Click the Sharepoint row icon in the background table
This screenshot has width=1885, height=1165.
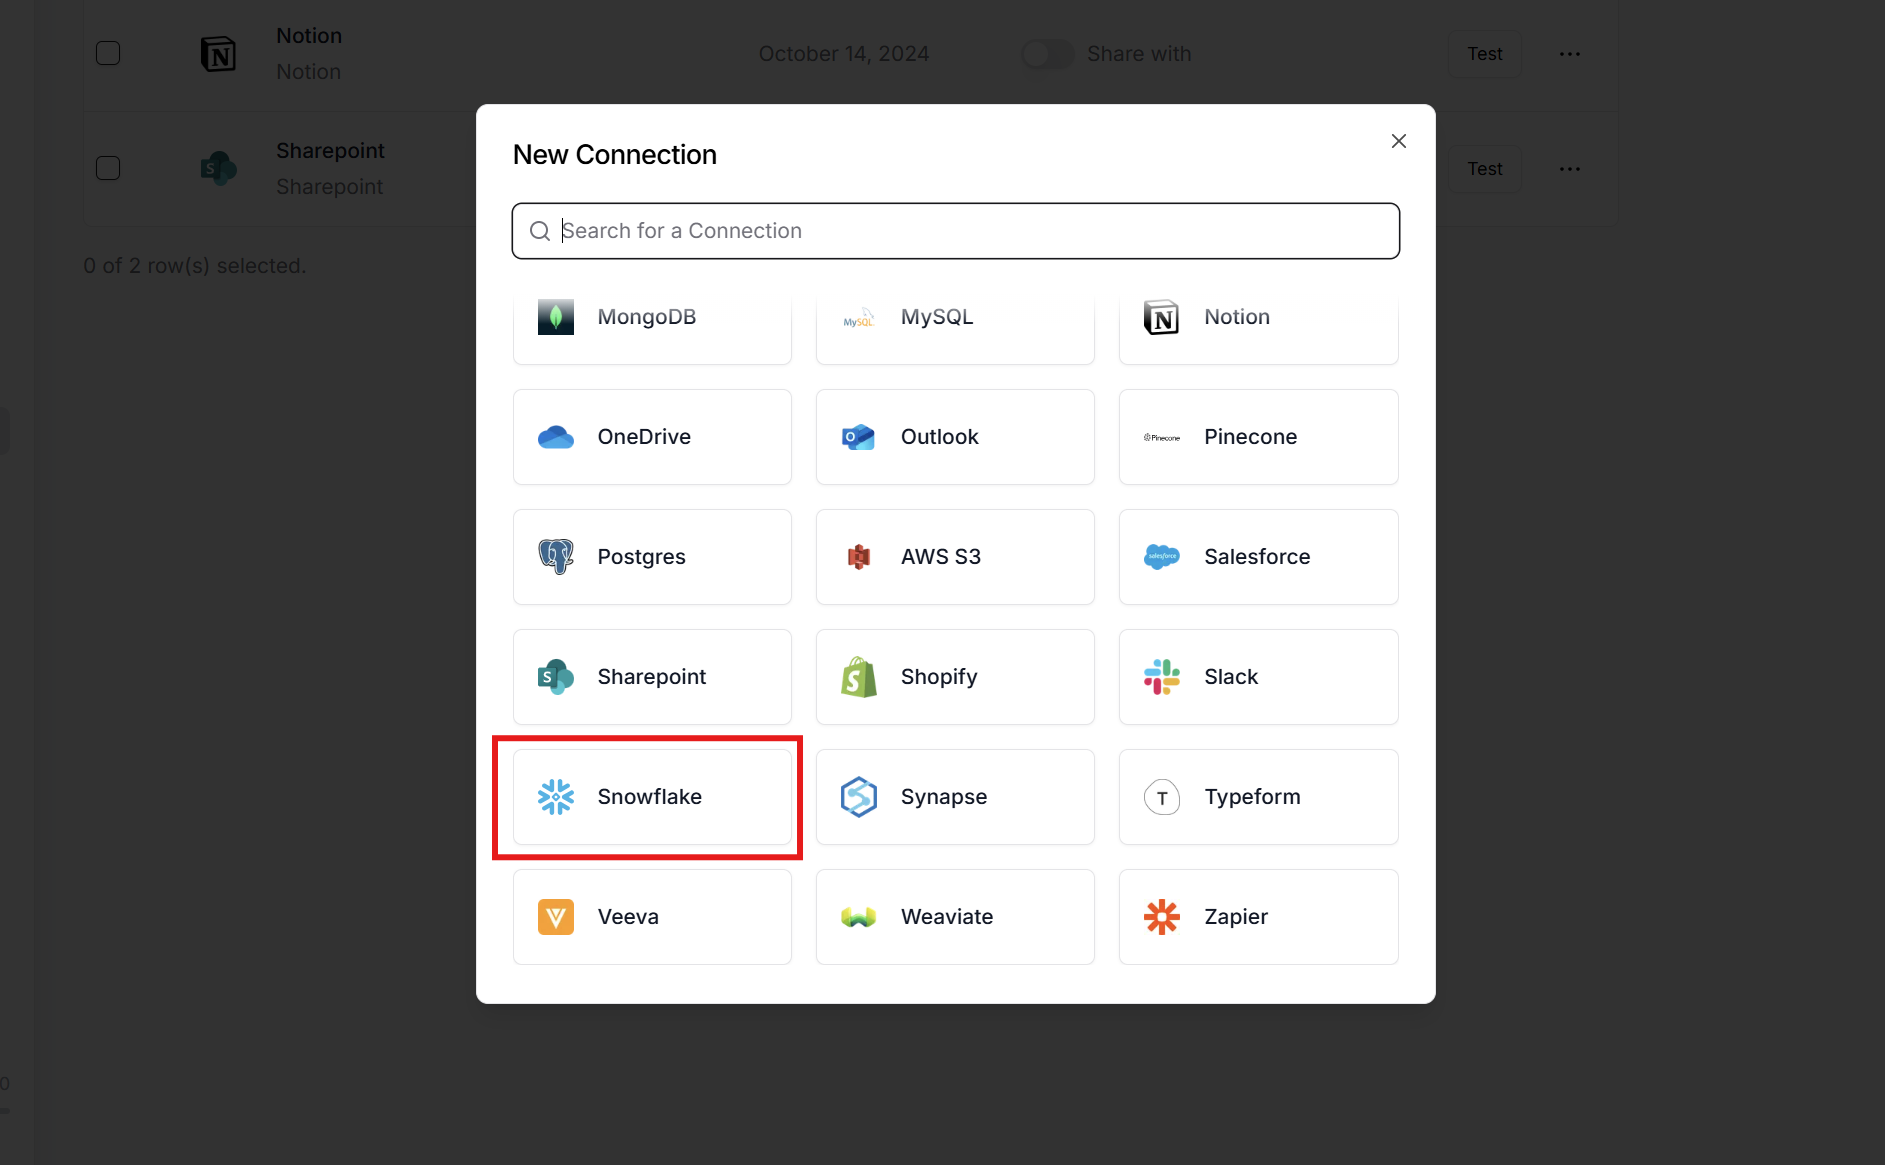click(x=219, y=168)
